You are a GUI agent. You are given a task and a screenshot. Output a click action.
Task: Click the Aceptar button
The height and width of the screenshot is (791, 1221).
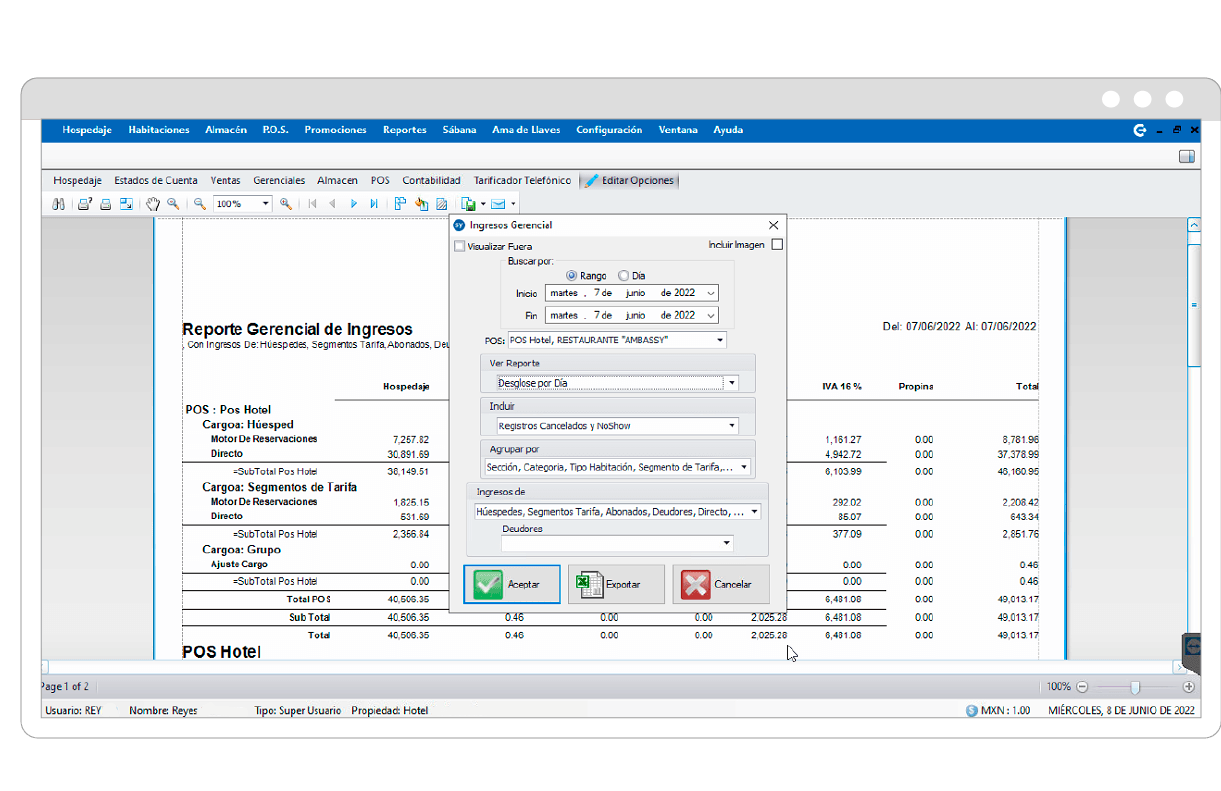pyautogui.click(x=511, y=584)
